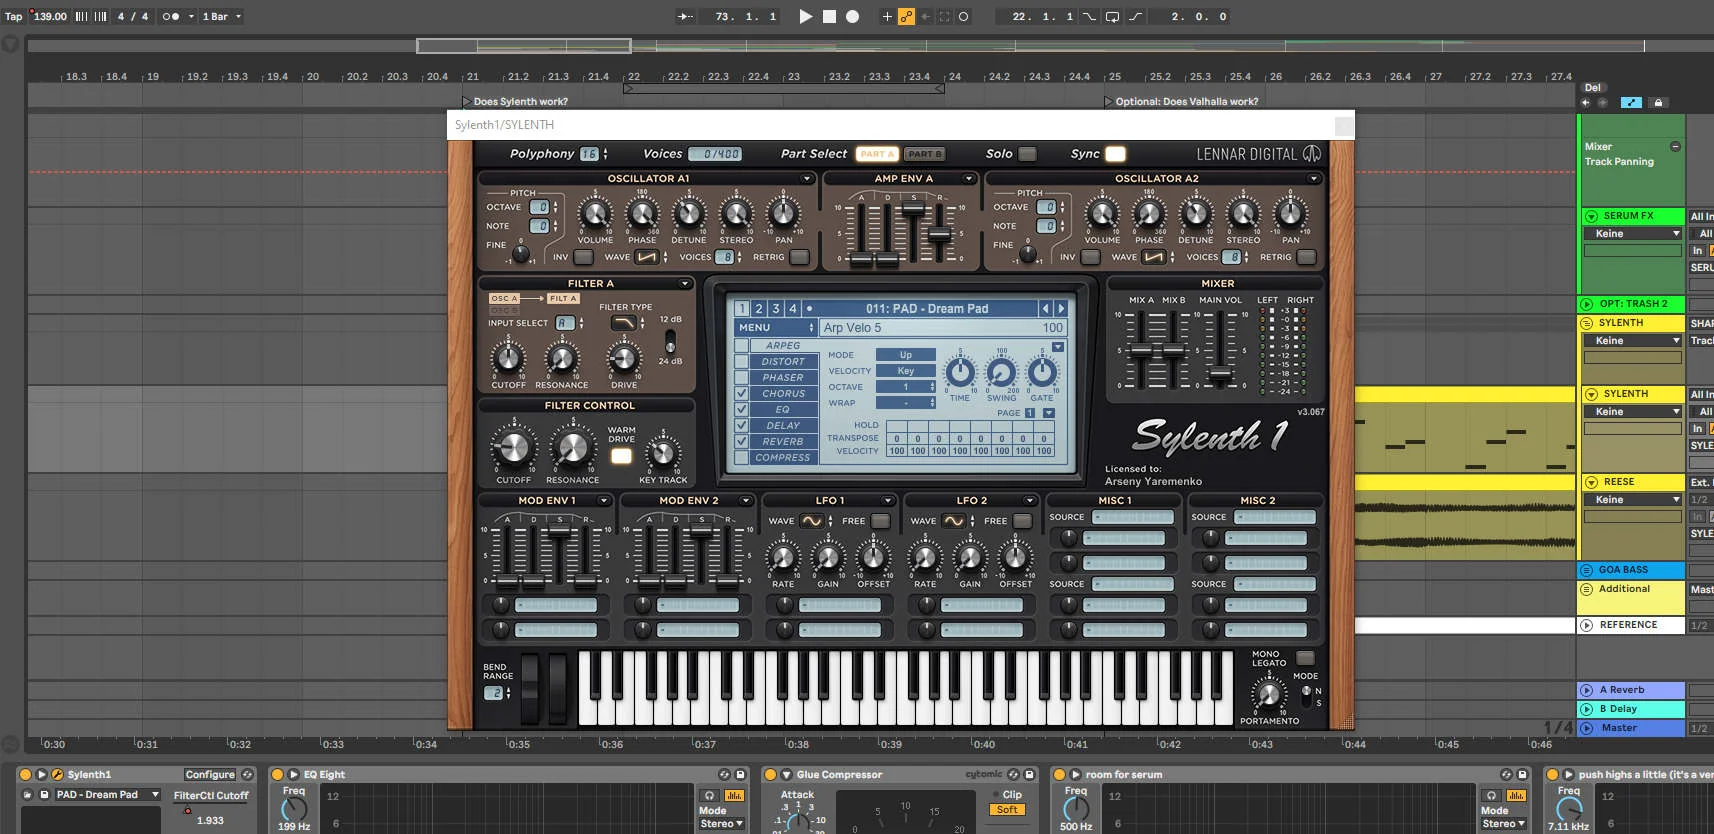
Task: Open the Sylenth1 MENU dropdown
Action: pos(777,328)
